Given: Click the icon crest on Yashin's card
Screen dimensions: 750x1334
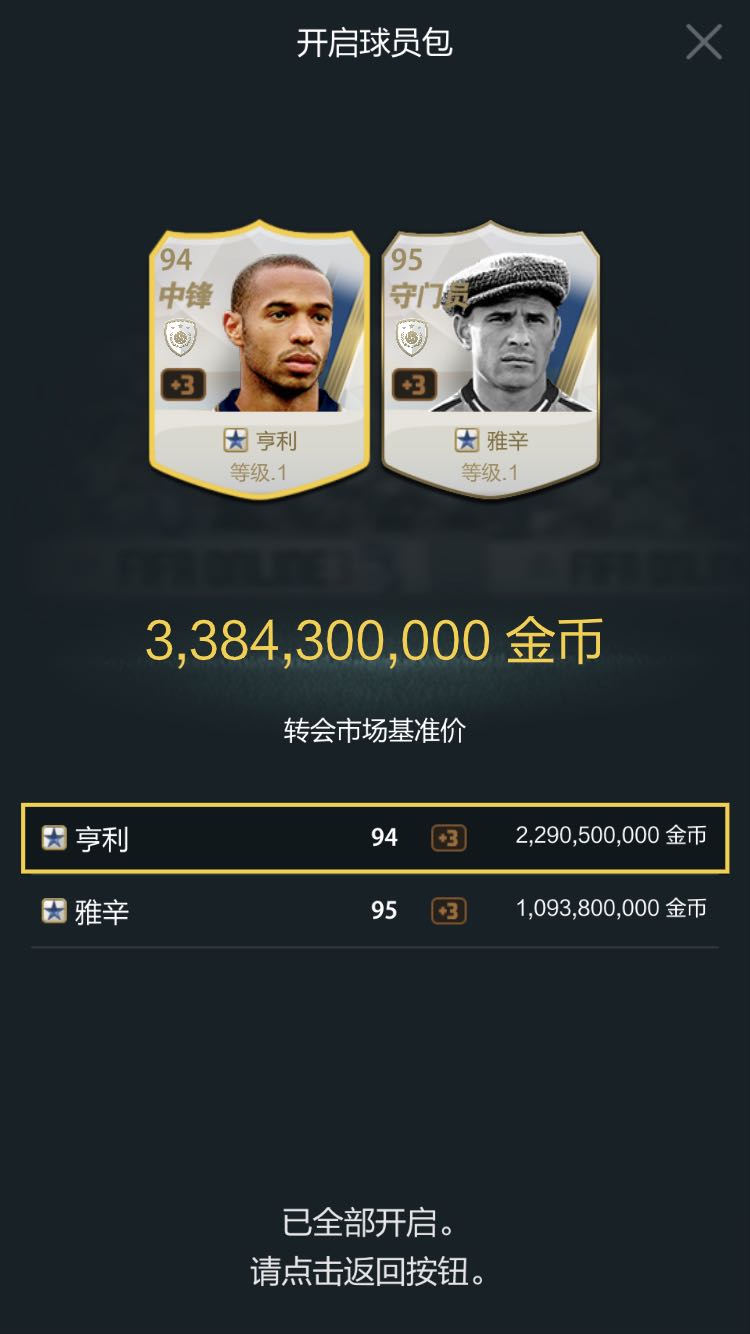Looking at the screenshot, I should click(x=411, y=339).
